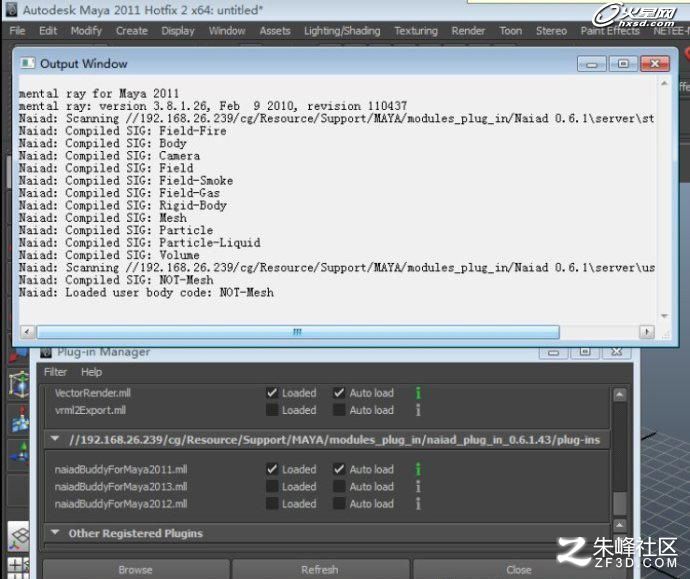The width and height of the screenshot is (690, 579).
Task: Check Auto load for naiadBuddyForMaya2013.mll
Action: click(339, 487)
